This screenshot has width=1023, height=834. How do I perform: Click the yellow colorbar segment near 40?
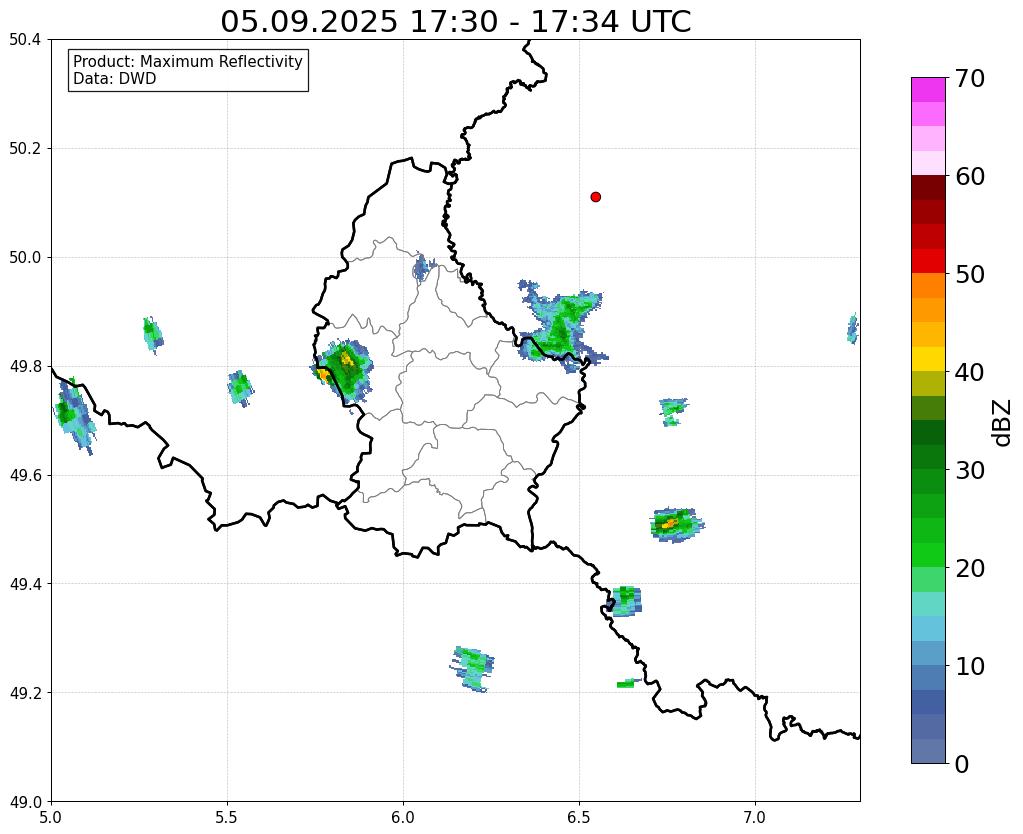pyautogui.click(x=928, y=359)
